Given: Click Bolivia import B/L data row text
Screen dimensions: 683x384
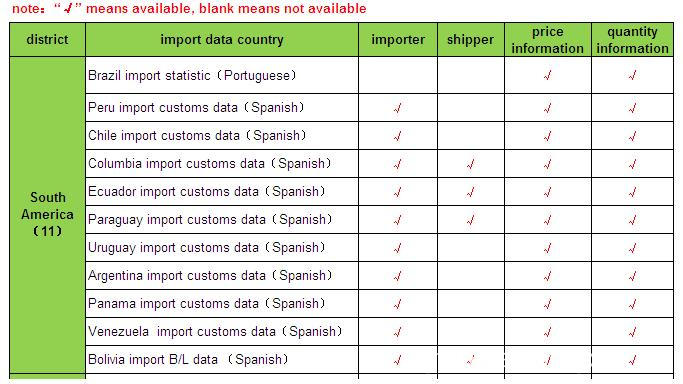Looking at the screenshot, I should (x=188, y=360).
